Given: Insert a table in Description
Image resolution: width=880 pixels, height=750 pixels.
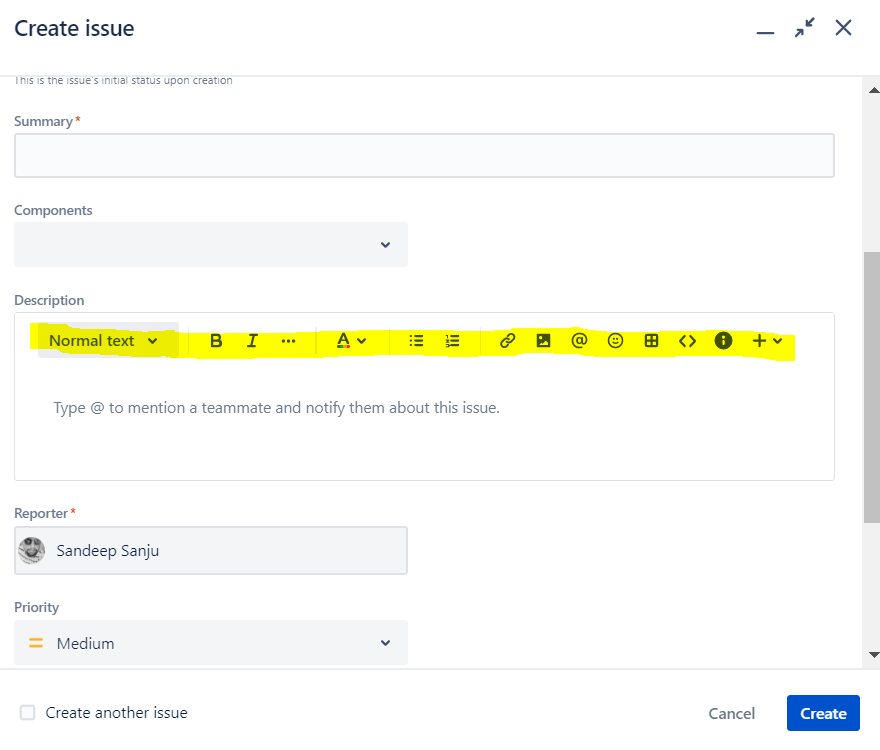Looking at the screenshot, I should click(x=652, y=341).
